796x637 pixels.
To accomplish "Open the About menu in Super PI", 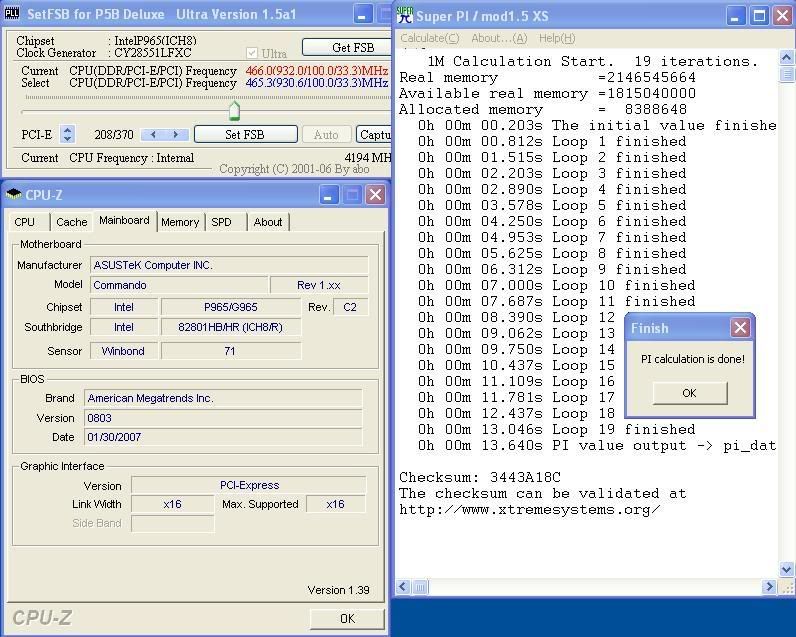I will (499, 38).
